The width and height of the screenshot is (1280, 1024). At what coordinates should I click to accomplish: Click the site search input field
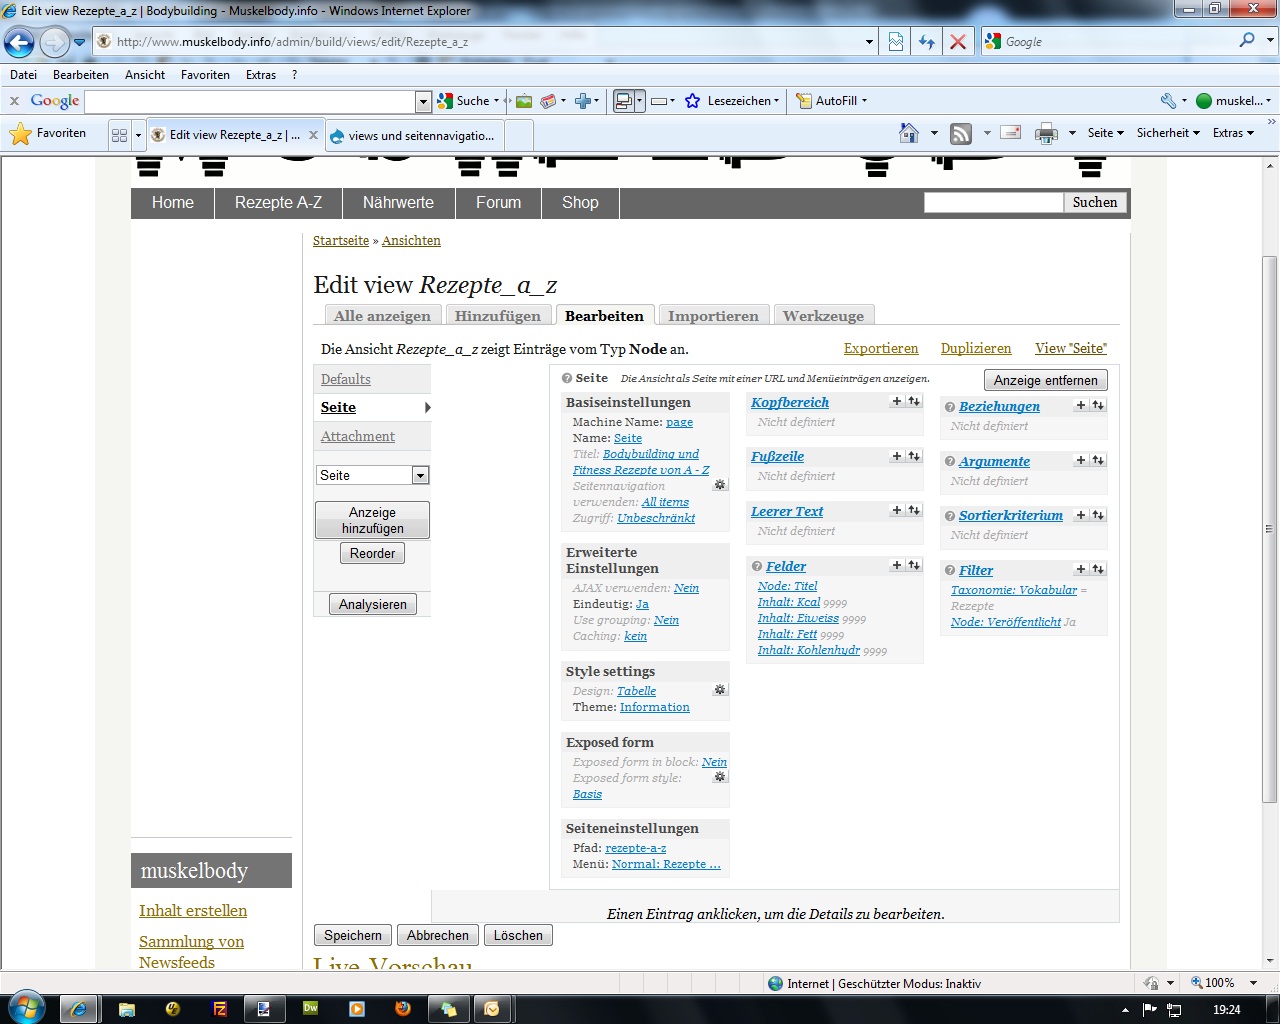pyautogui.click(x=993, y=203)
